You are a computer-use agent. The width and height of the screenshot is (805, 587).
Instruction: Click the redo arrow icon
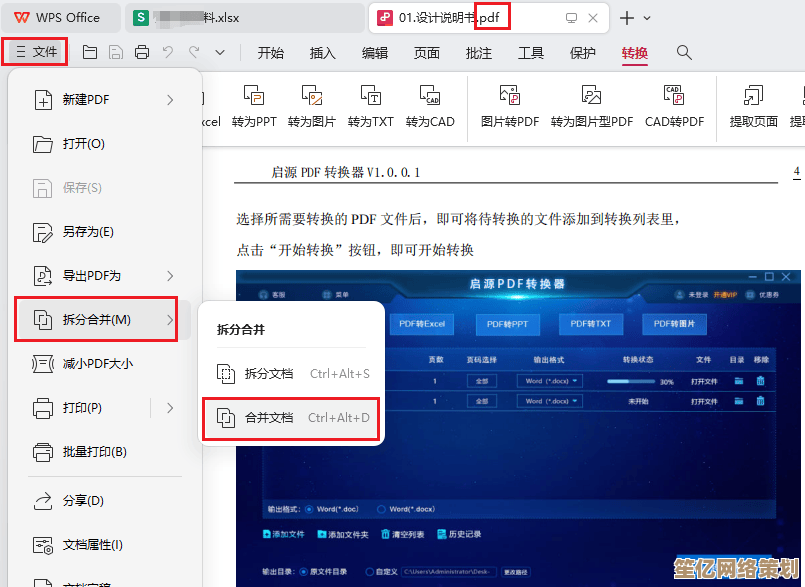point(194,52)
